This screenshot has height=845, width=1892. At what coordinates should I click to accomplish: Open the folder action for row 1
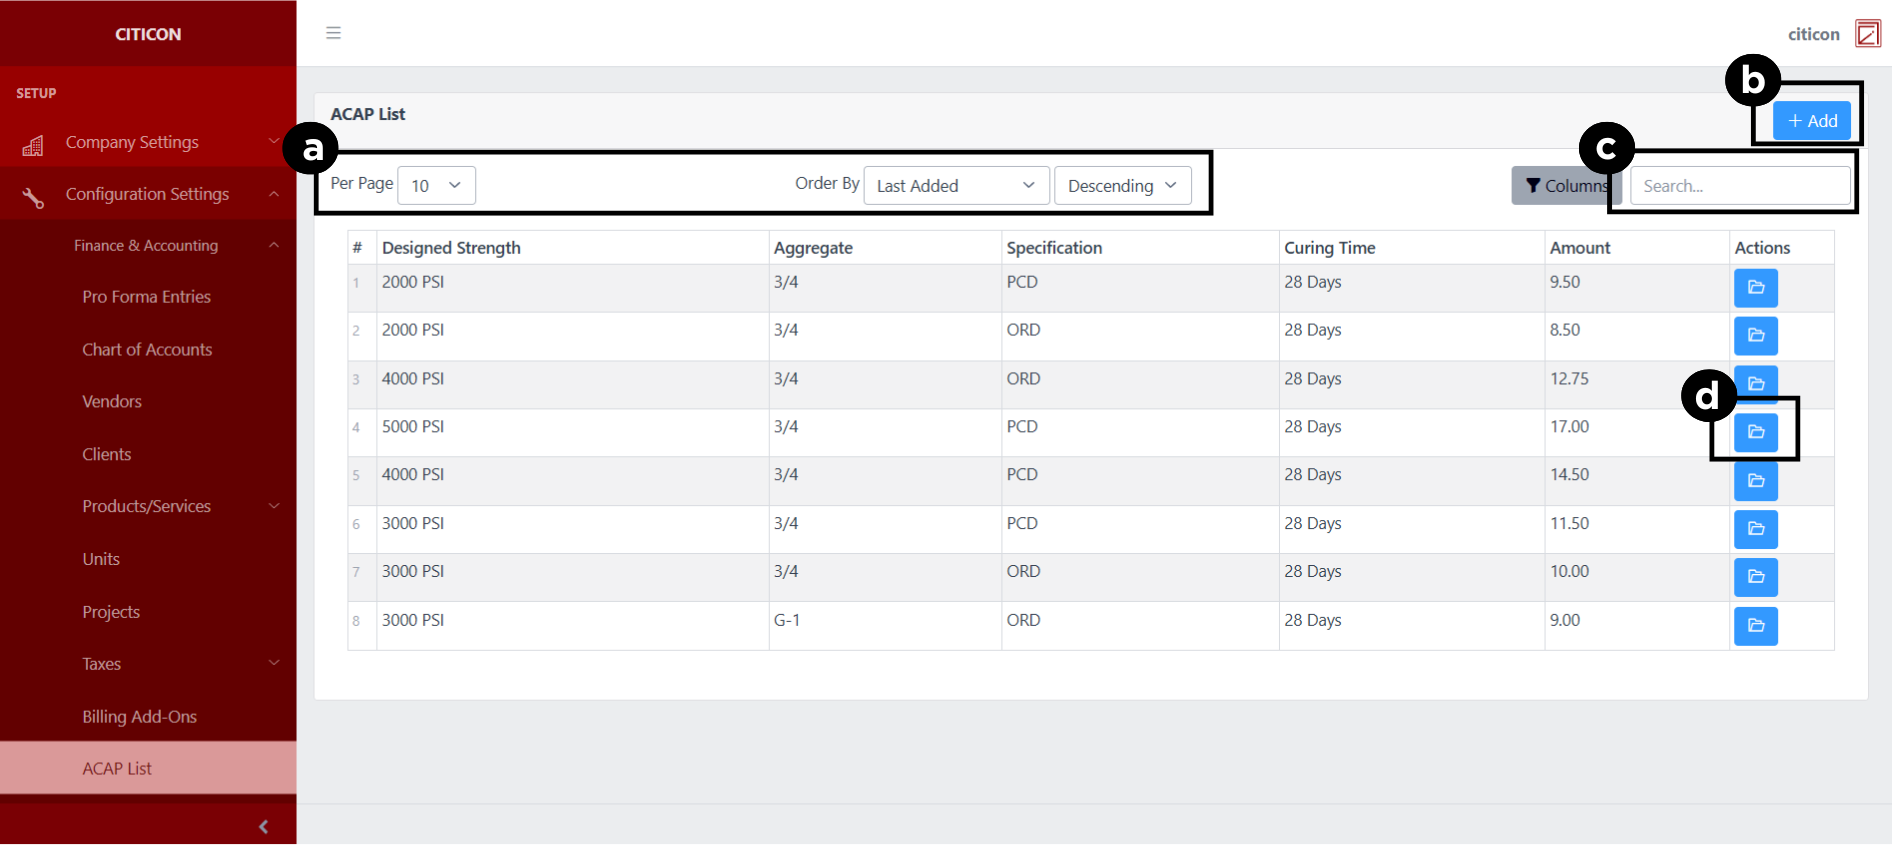[1755, 288]
